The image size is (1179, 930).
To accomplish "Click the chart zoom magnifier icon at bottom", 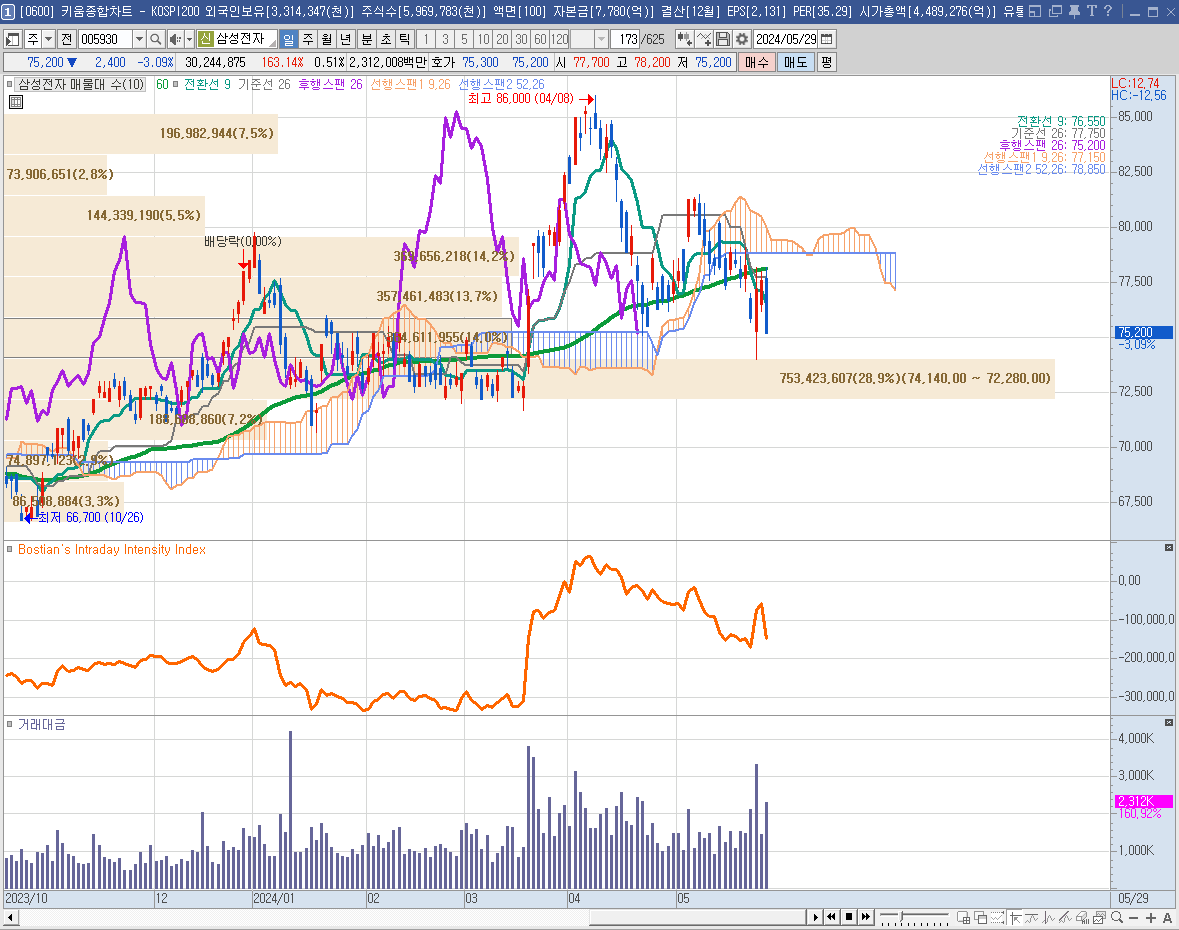I will coord(1117,917).
